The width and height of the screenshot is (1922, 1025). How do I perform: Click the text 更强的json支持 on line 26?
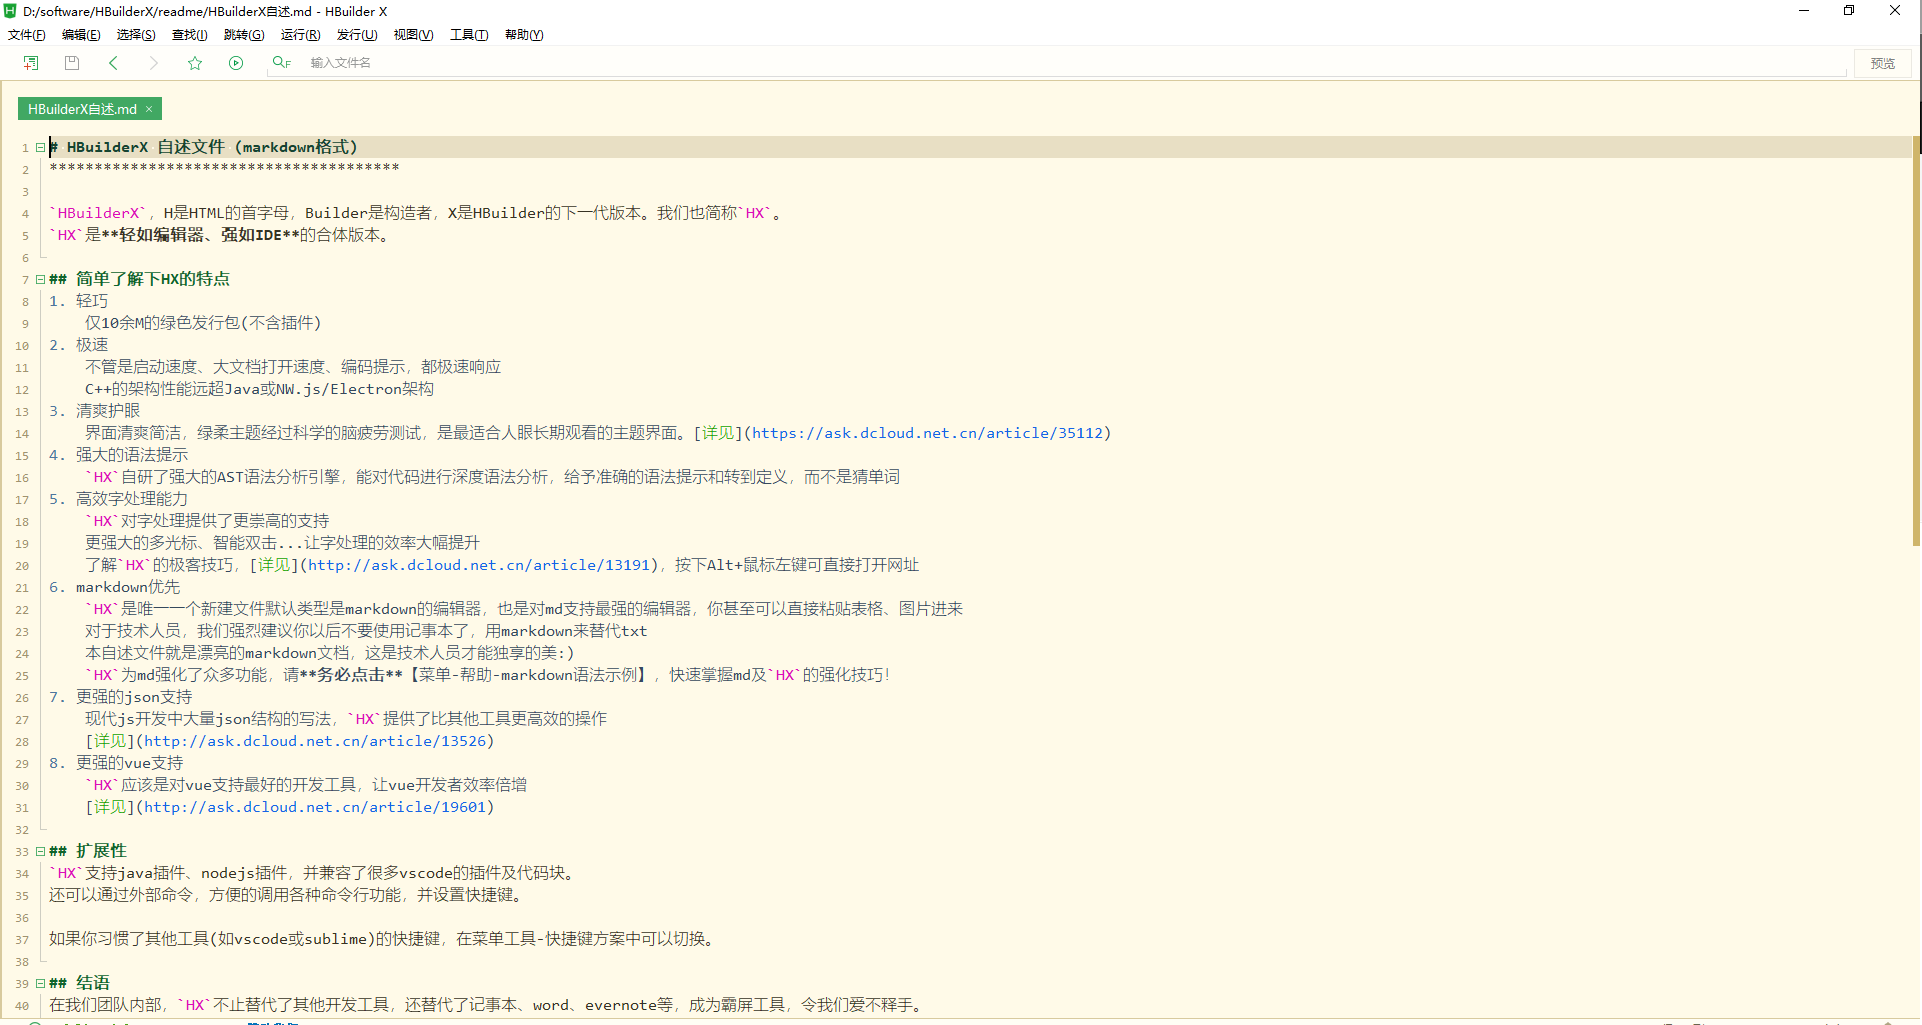tap(134, 697)
